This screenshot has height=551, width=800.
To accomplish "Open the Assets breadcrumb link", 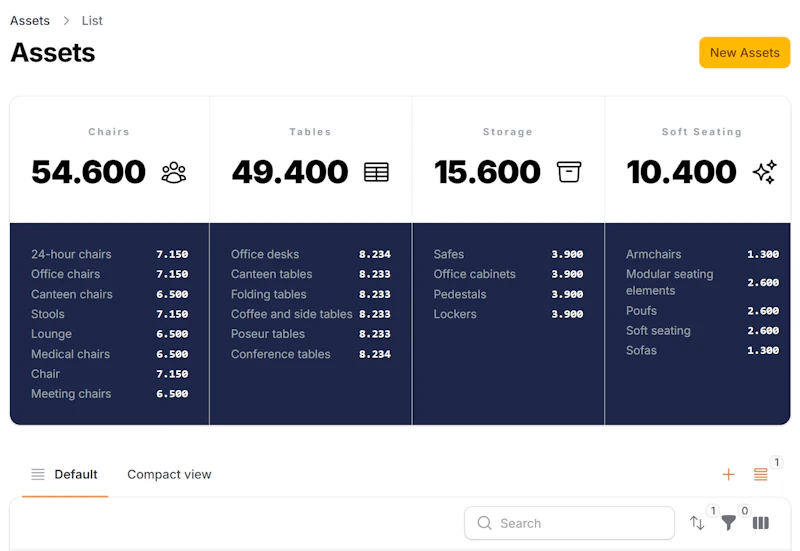I will point(30,20).
